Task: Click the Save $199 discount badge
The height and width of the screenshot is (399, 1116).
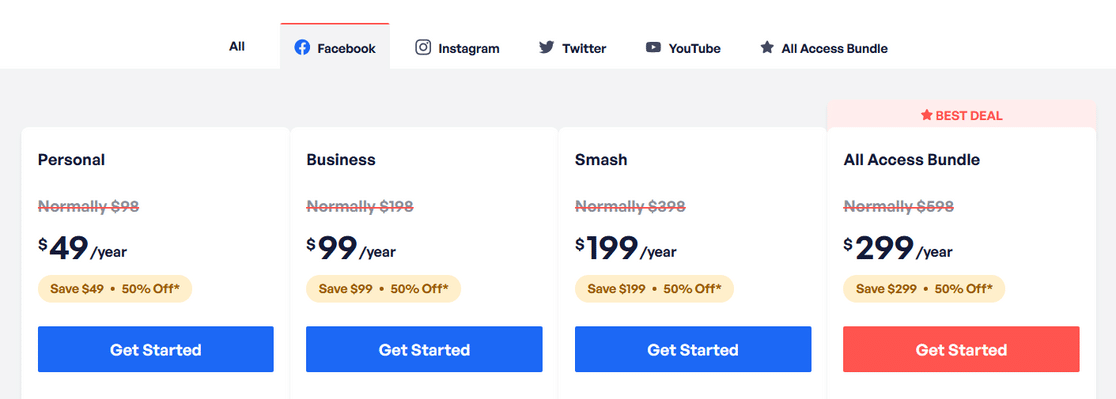Action: click(x=654, y=289)
